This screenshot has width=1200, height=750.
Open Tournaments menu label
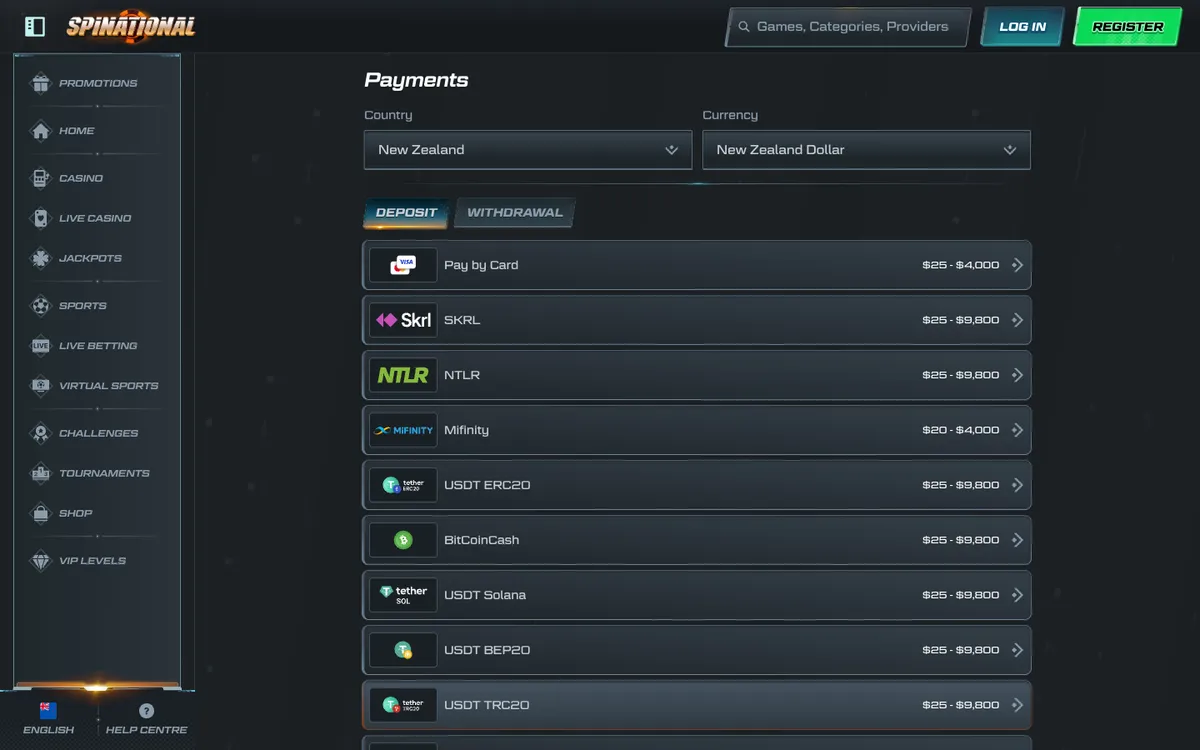[104, 473]
